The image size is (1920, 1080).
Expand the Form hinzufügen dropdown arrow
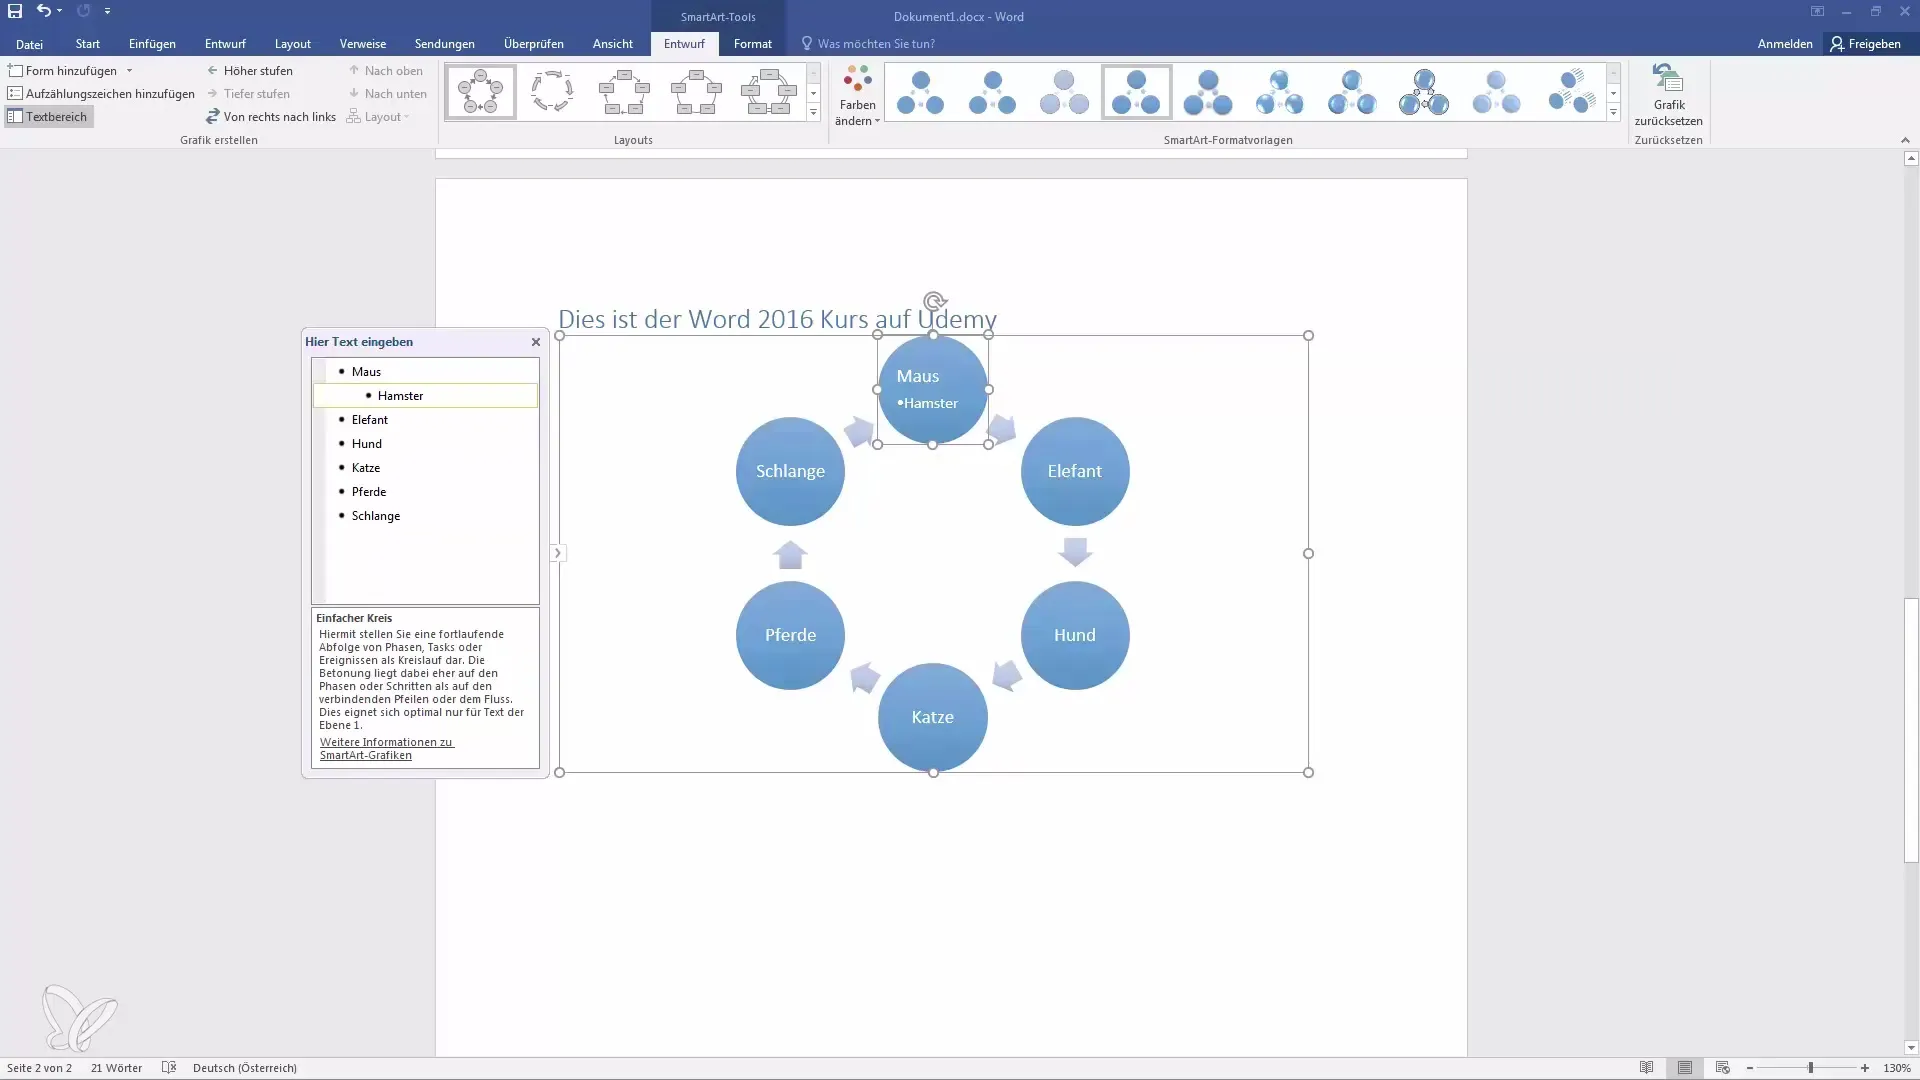[x=129, y=71]
